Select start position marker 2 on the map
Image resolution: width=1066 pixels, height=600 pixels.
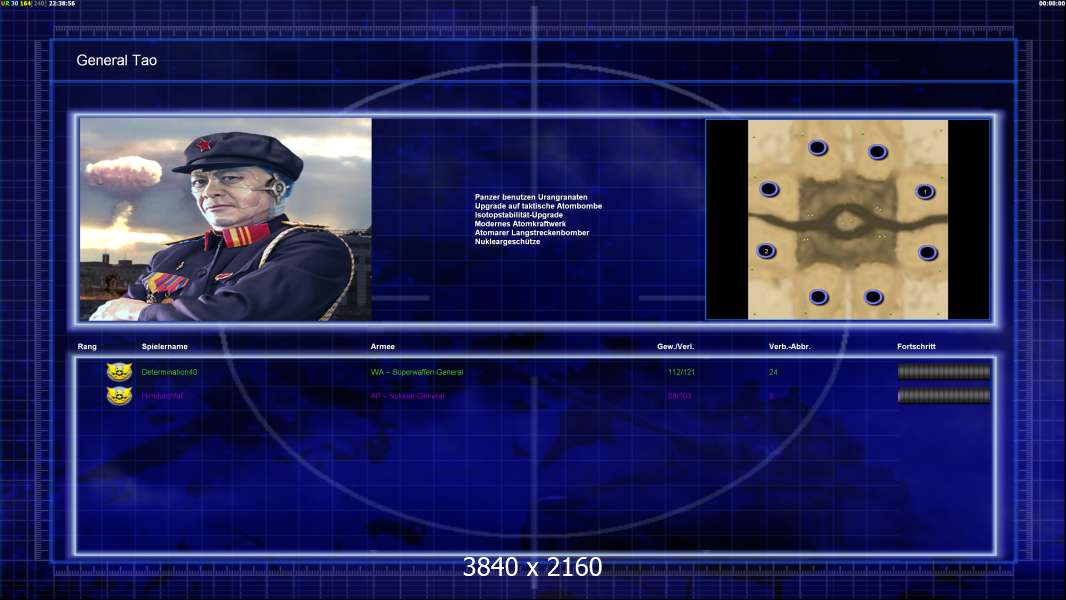click(766, 251)
